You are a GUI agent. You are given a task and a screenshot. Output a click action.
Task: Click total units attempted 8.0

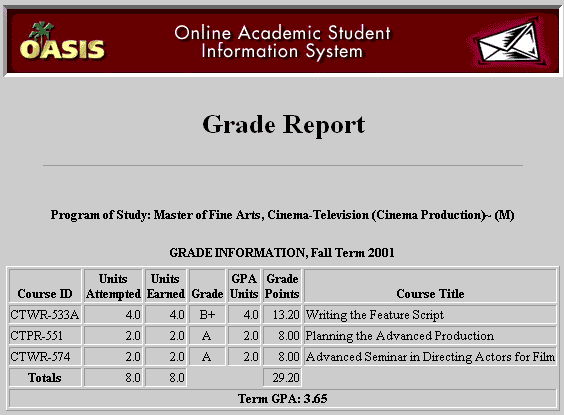click(x=113, y=377)
